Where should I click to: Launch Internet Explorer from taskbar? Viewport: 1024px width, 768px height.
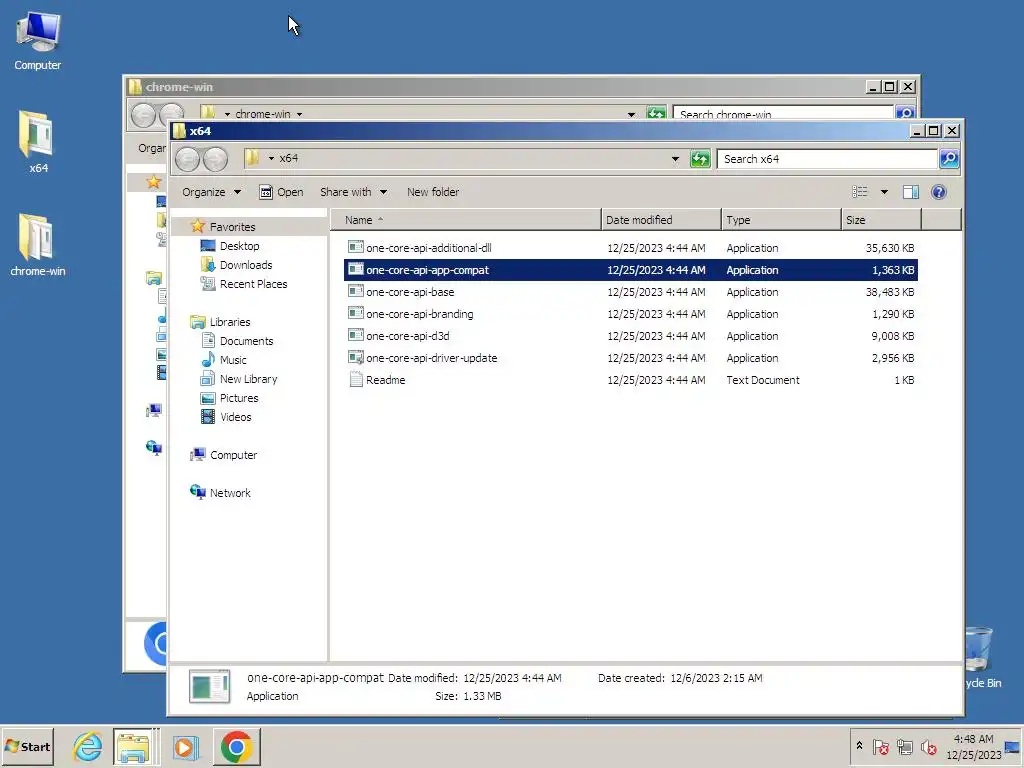click(88, 746)
